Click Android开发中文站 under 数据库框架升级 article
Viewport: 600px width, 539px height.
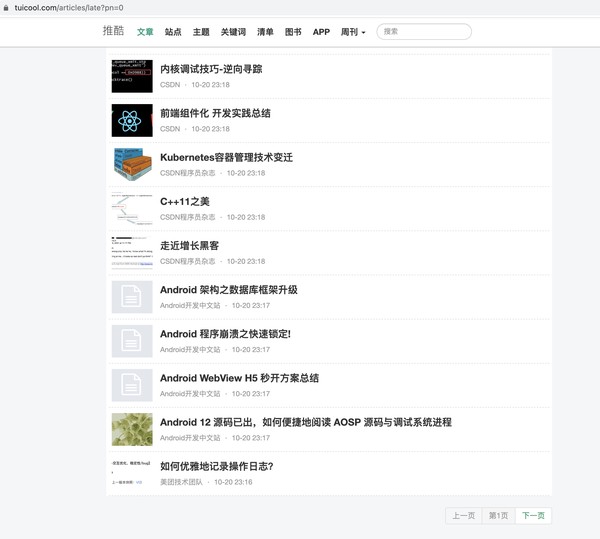[x=190, y=305]
